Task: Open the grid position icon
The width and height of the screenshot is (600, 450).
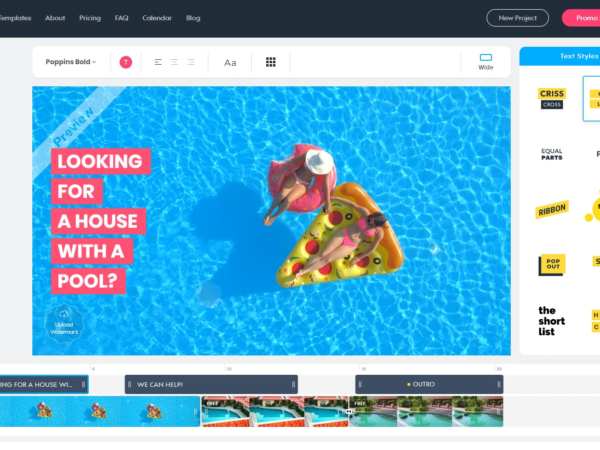Action: point(270,62)
